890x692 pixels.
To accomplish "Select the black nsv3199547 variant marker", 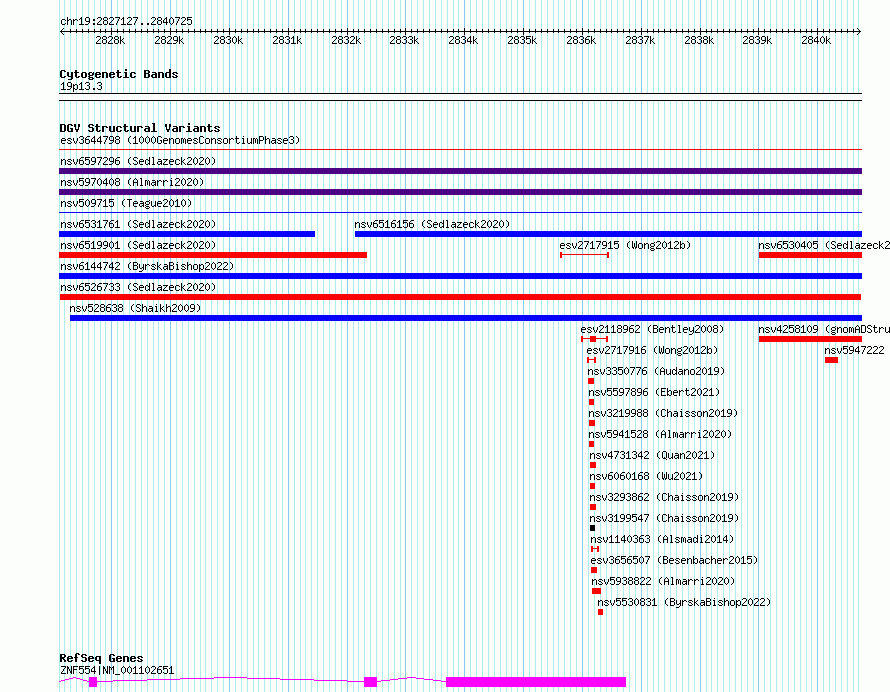I will [593, 528].
